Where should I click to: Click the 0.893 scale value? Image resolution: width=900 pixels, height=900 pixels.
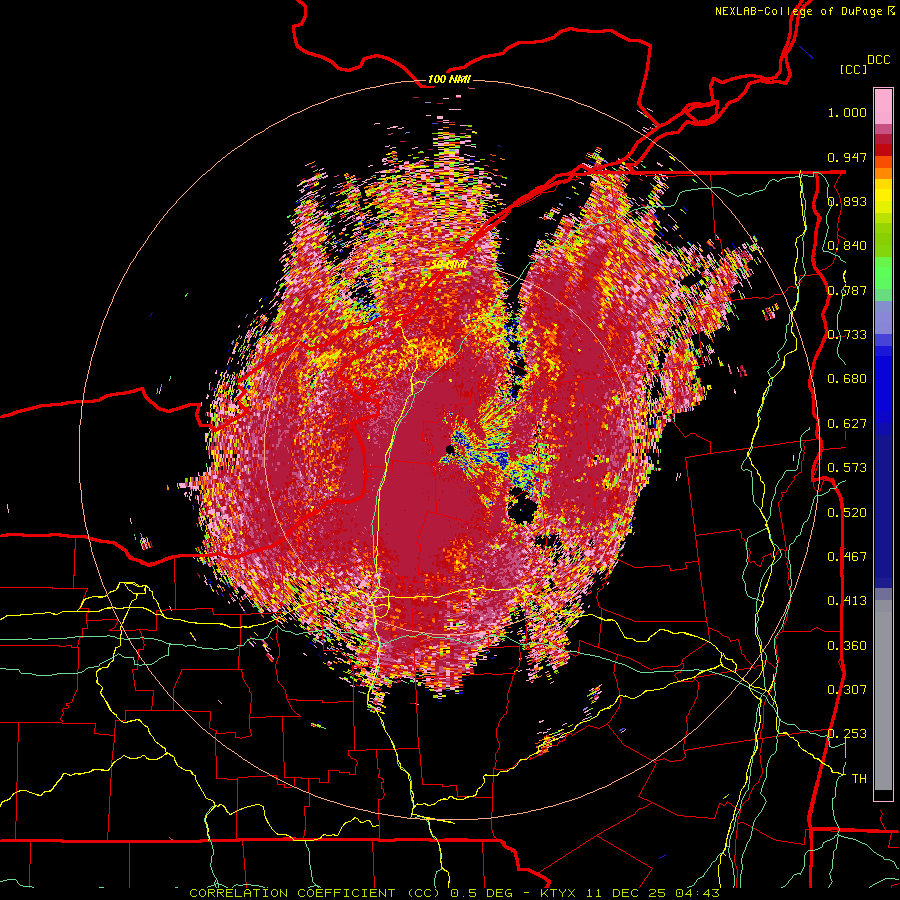click(x=847, y=201)
